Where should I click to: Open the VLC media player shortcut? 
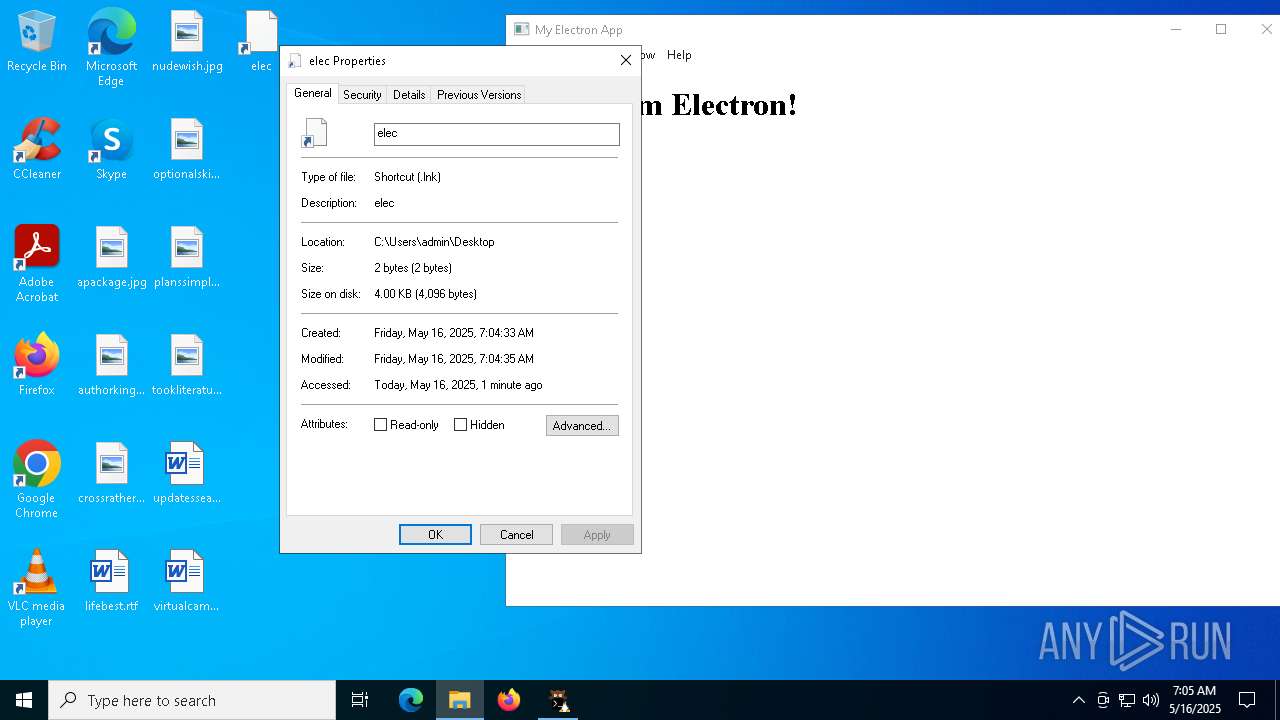click(x=37, y=588)
